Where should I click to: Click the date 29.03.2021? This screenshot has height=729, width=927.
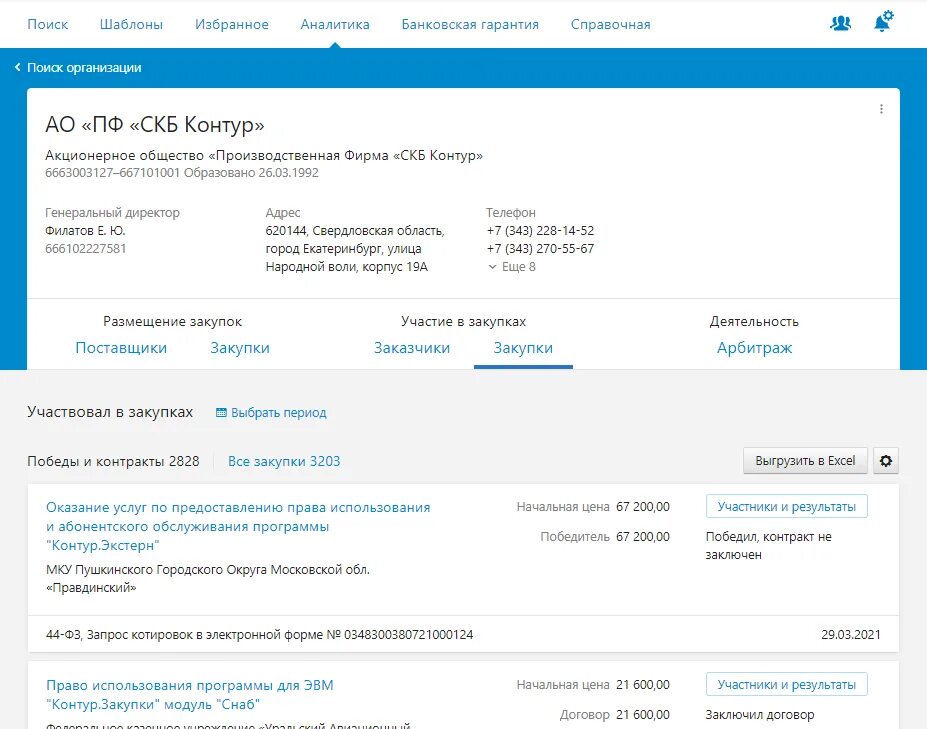pos(850,634)
